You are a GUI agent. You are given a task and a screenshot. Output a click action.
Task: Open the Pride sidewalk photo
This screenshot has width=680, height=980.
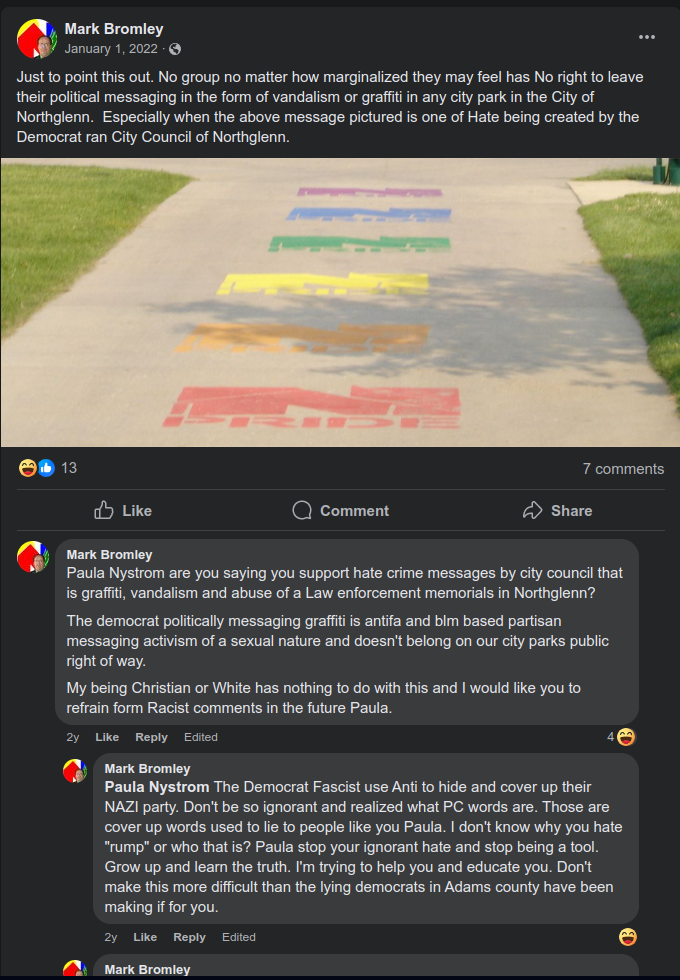(x=340, y=302)
